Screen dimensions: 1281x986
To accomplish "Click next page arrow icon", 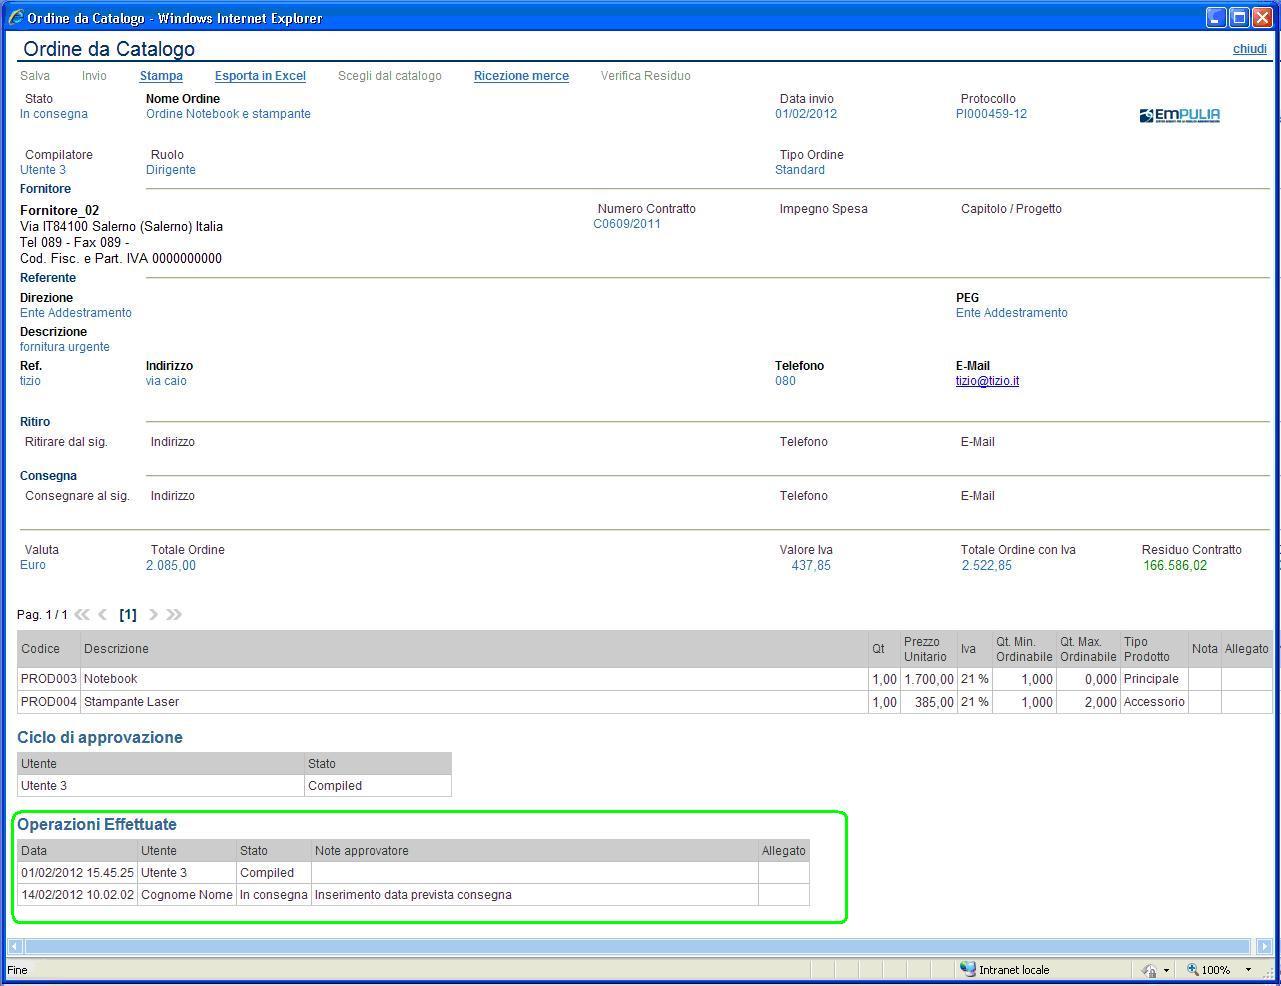I will point(153,614).
